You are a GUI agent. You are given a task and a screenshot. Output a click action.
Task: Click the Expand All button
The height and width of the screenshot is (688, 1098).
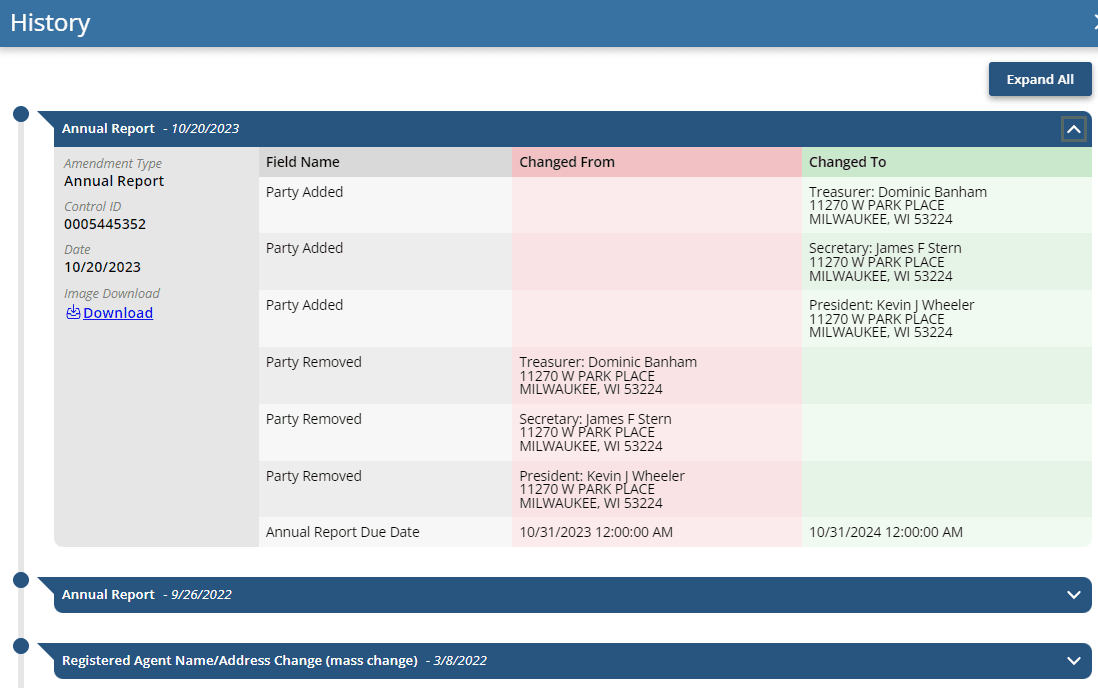[x=1040, y=80]
